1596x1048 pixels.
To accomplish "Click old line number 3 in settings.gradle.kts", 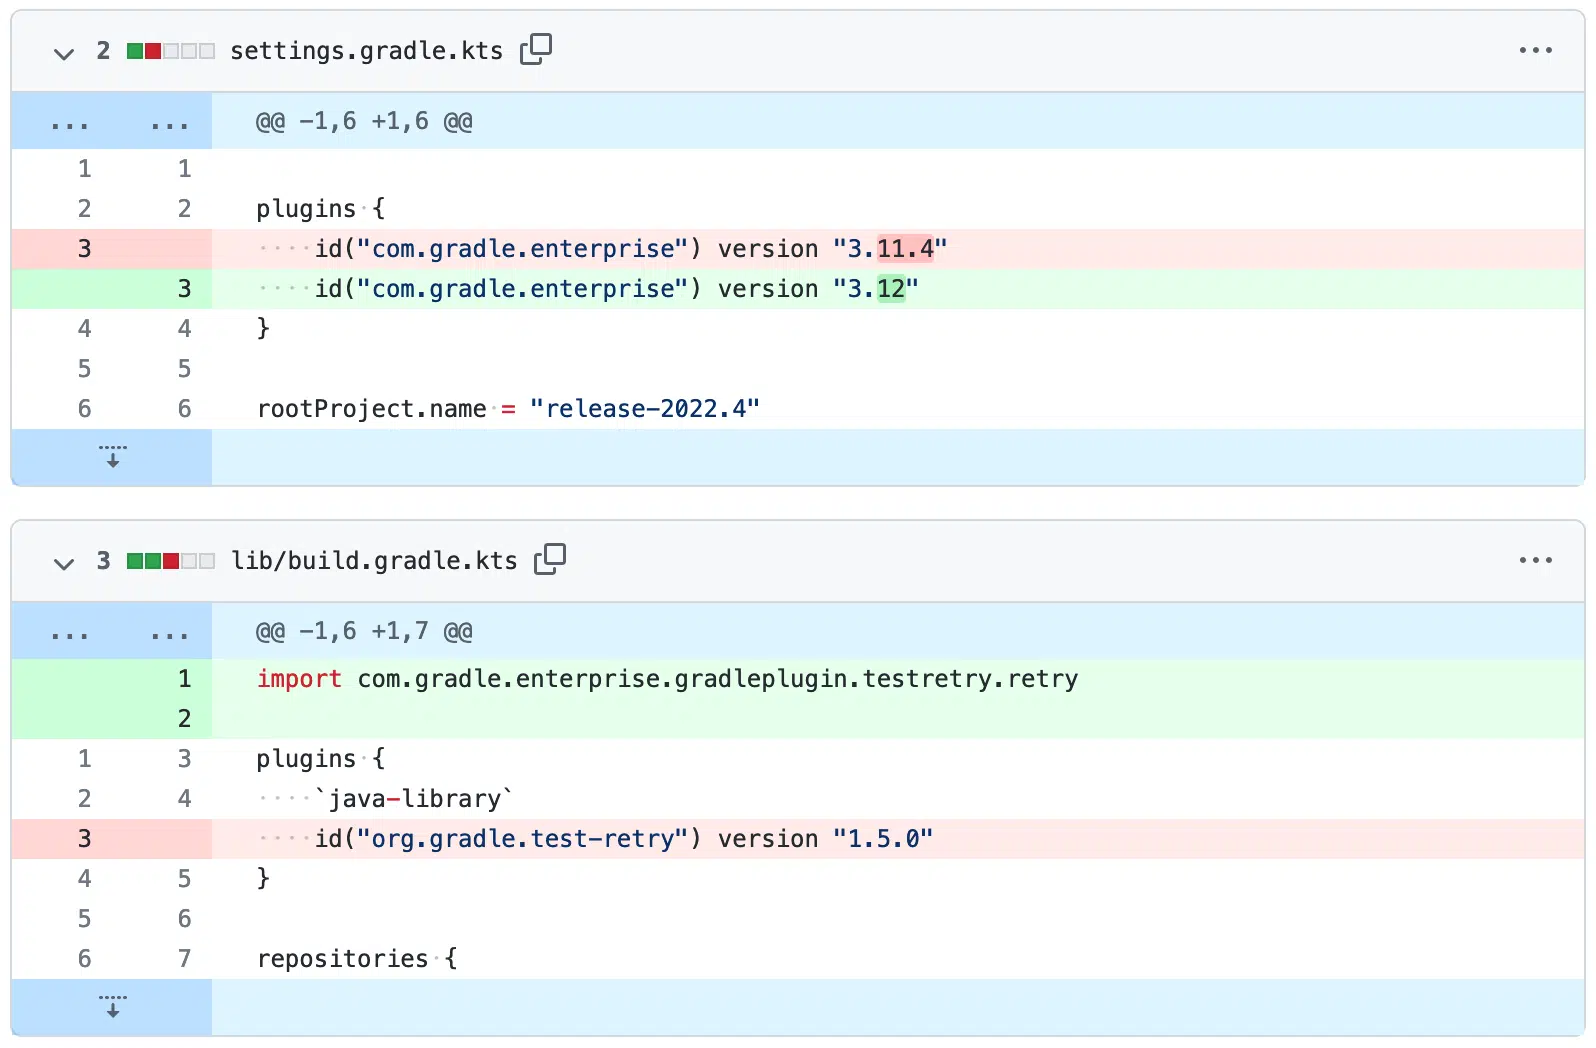I will coord(84,249).
